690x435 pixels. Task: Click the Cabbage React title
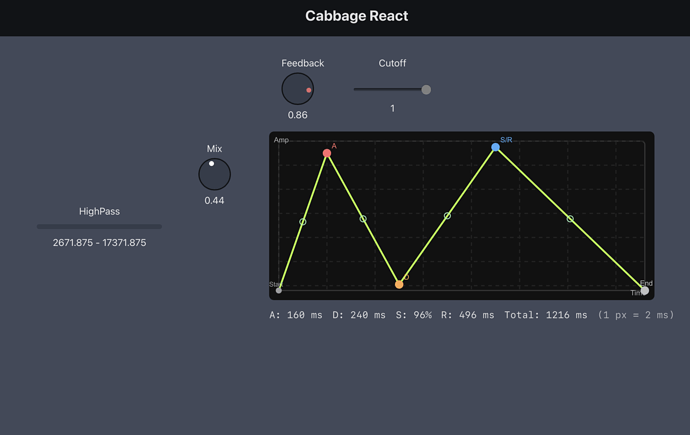356,16
